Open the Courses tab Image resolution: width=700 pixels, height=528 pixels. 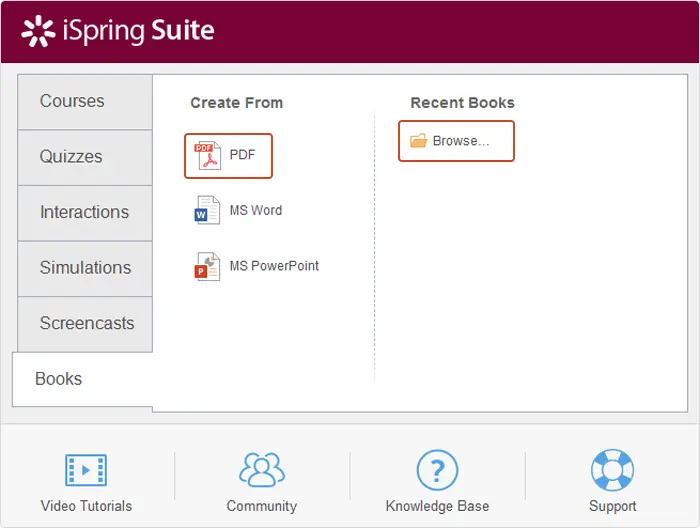(85, 102)
